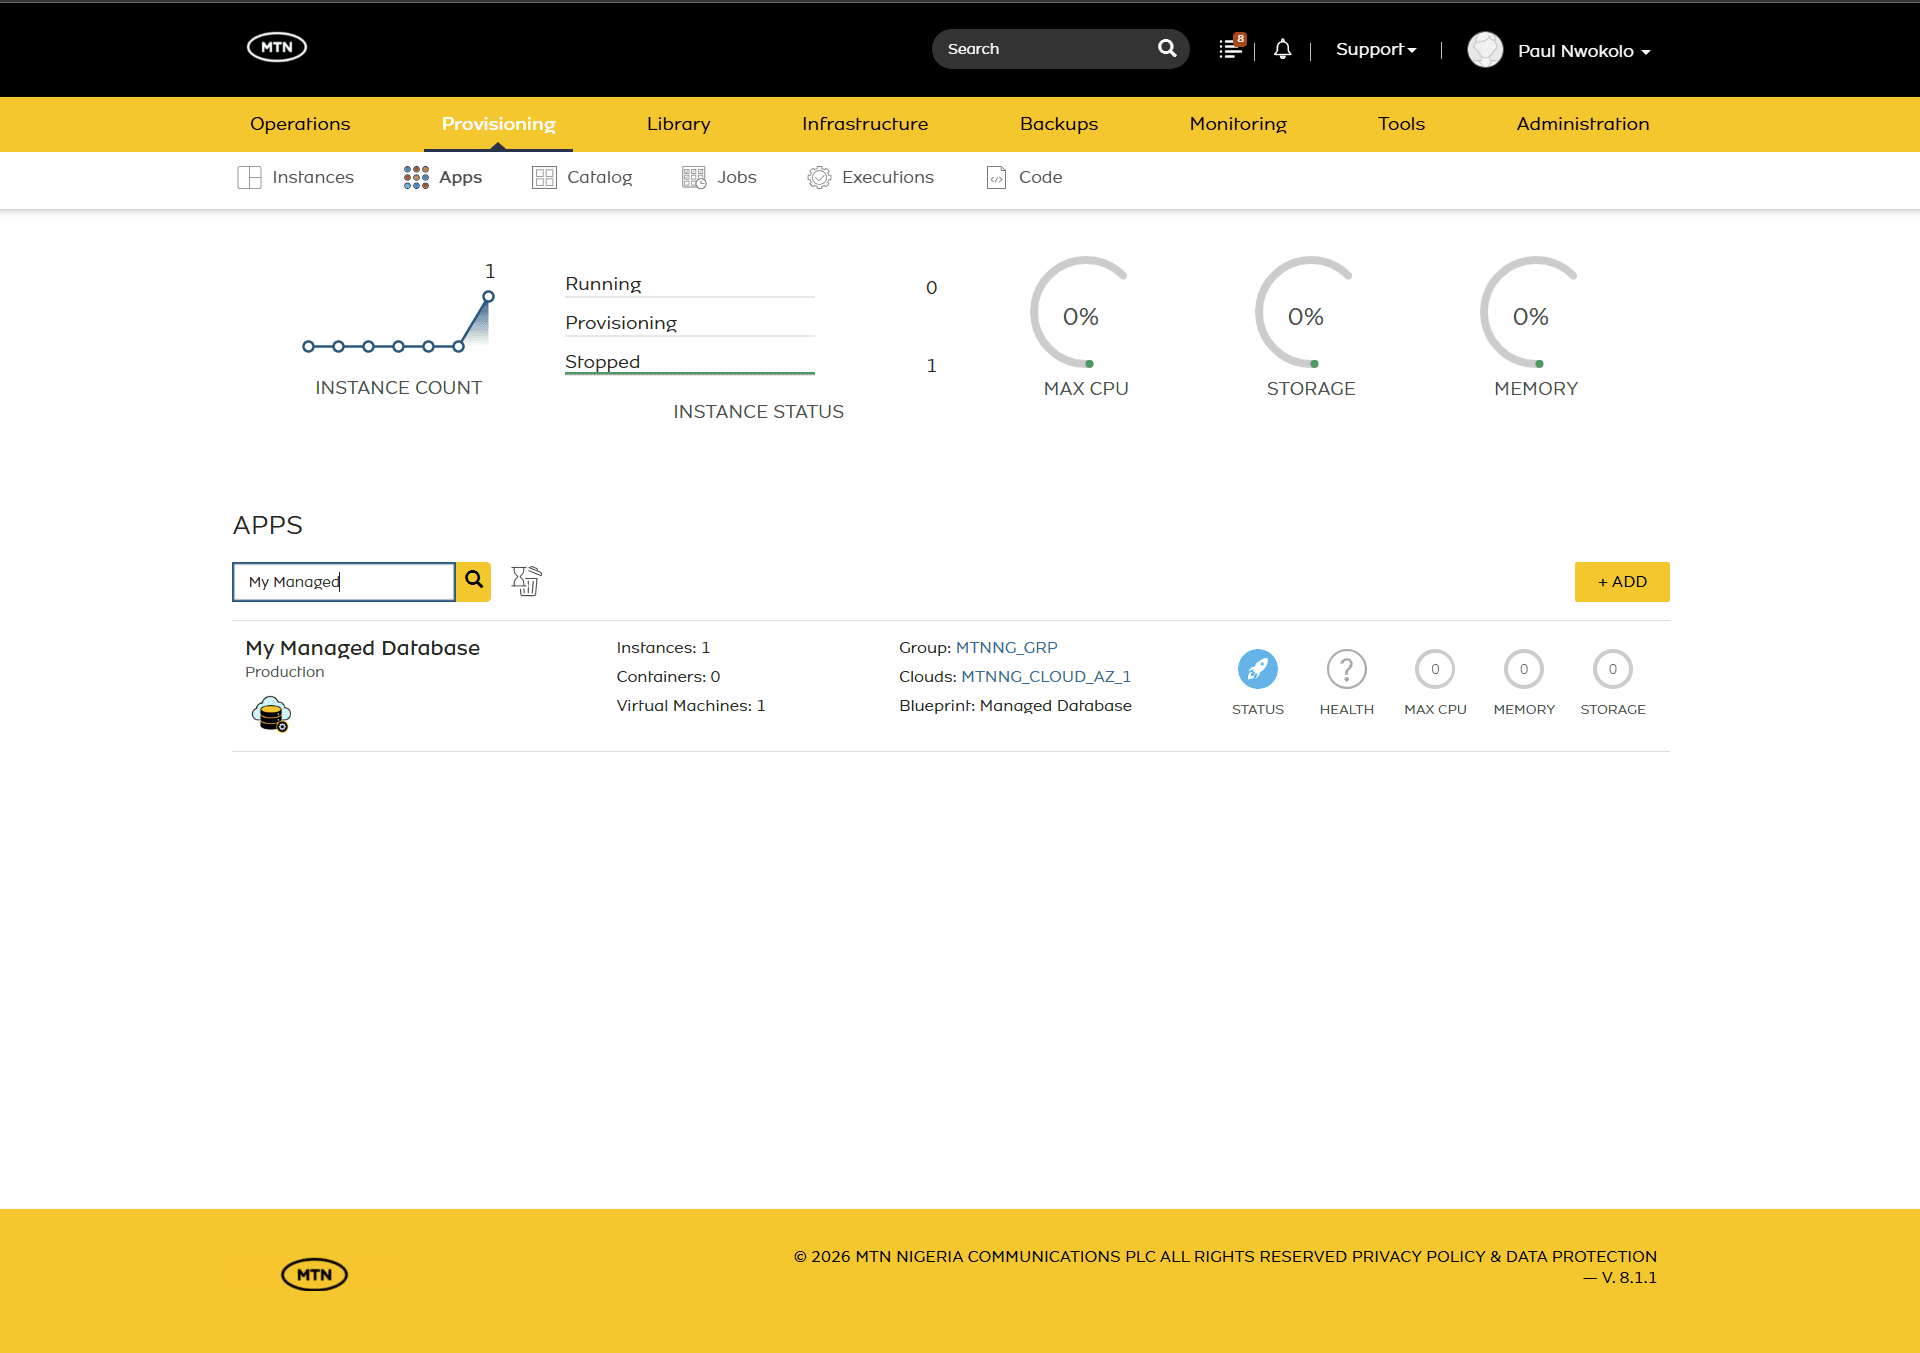Open the My Managed Database app
1920x1353 pixels.
[362, 648]
